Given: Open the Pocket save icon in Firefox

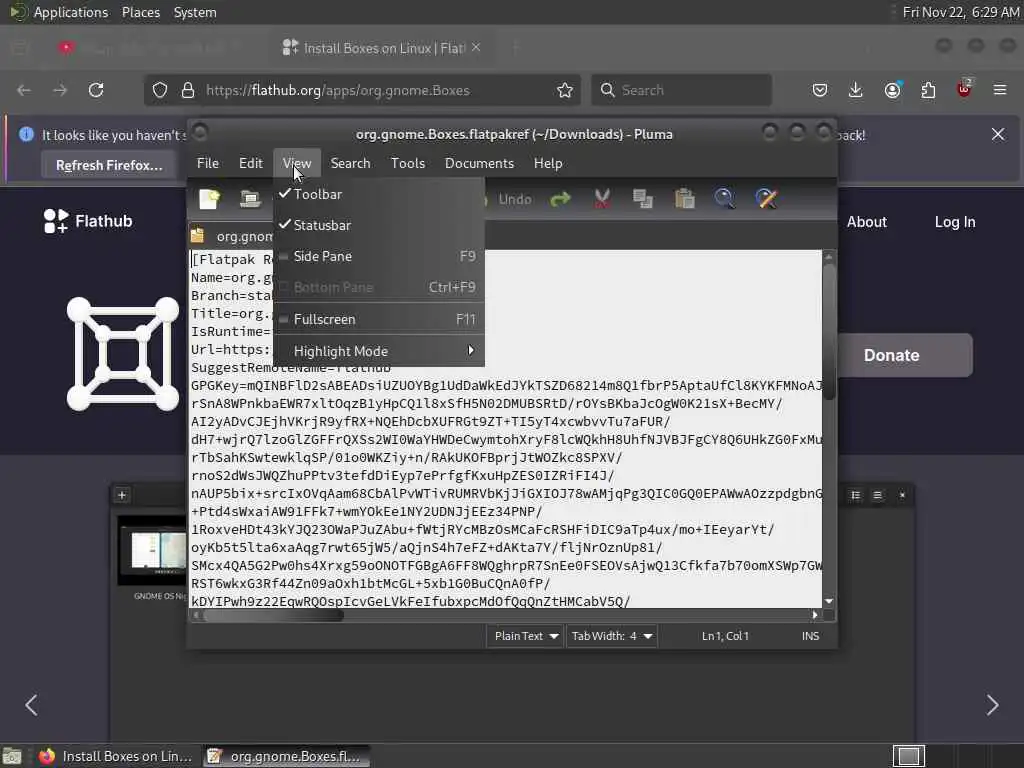Looking at the screenshot, I should 820,90.
